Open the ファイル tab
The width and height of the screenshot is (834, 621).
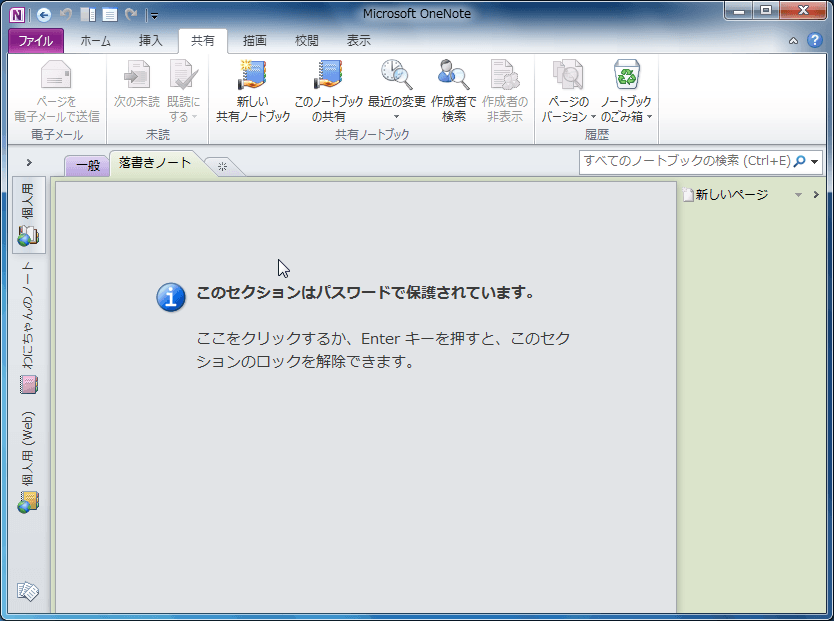36,41
